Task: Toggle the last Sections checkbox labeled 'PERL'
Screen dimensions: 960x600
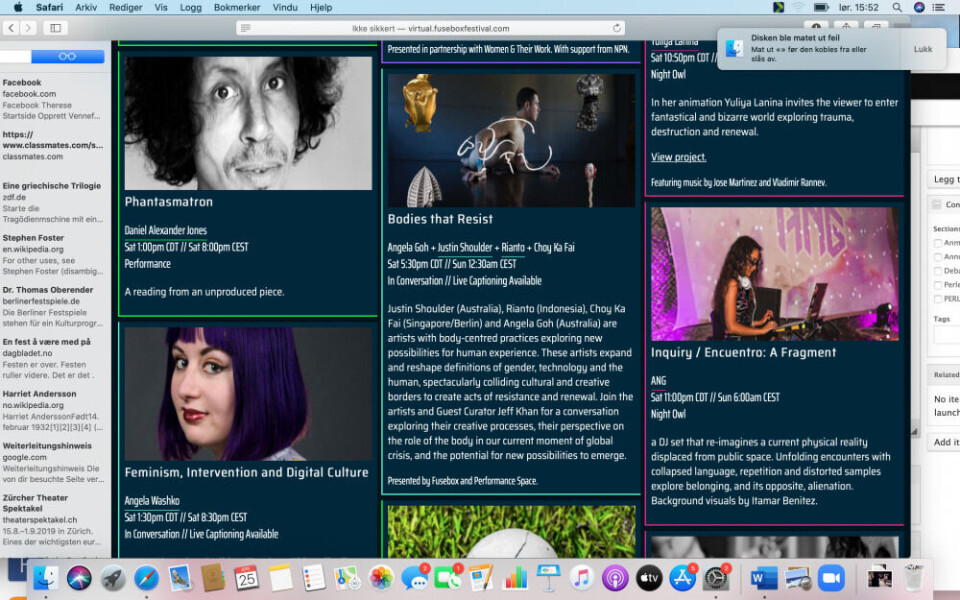Action: (938, 299)
